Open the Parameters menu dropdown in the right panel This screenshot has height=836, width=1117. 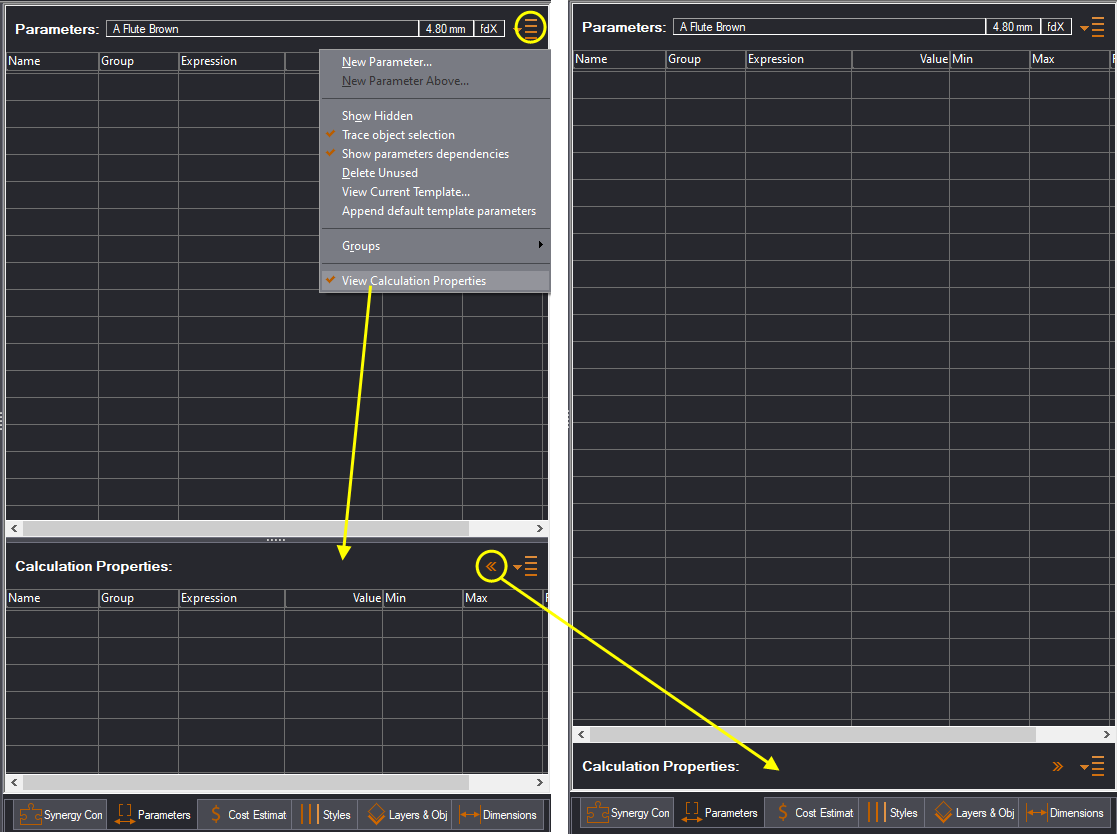pos(1092,28)
